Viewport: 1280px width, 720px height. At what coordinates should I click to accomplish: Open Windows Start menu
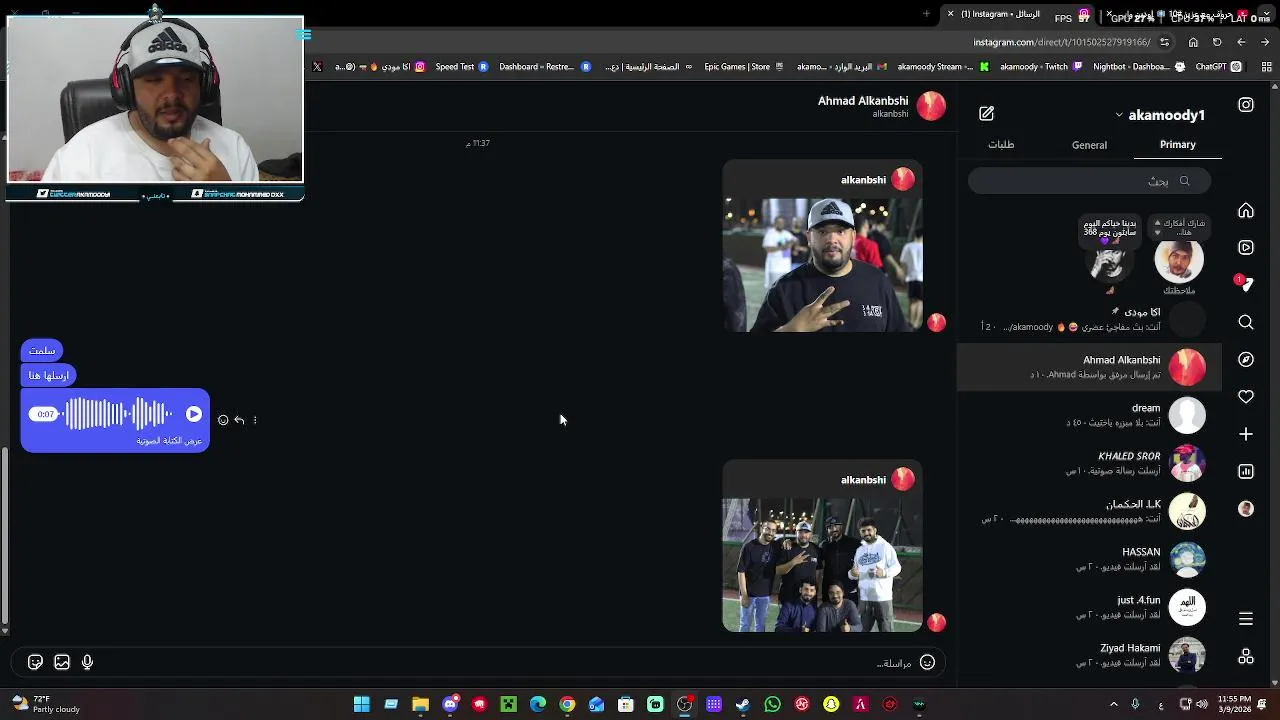[362, 705]
